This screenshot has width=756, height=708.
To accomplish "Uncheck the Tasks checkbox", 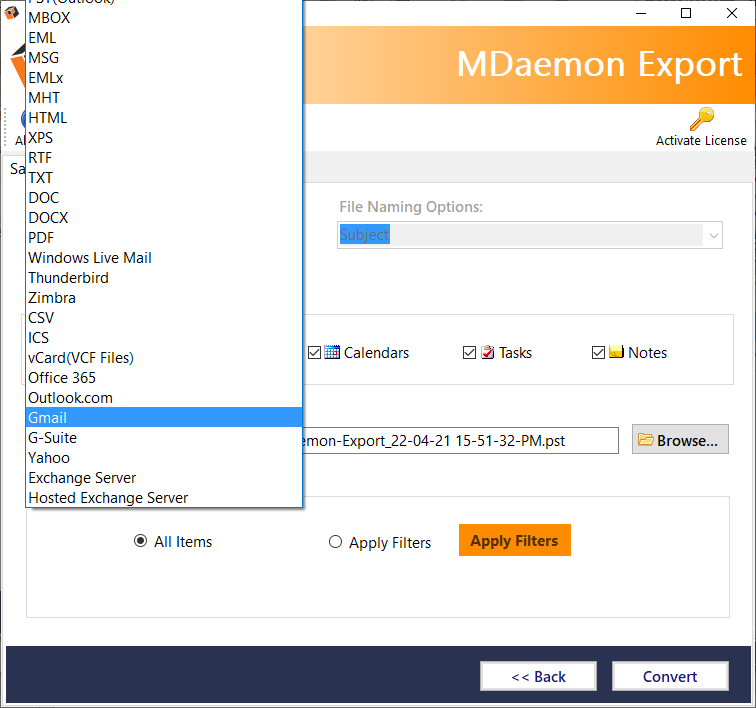I will (469, 353).
